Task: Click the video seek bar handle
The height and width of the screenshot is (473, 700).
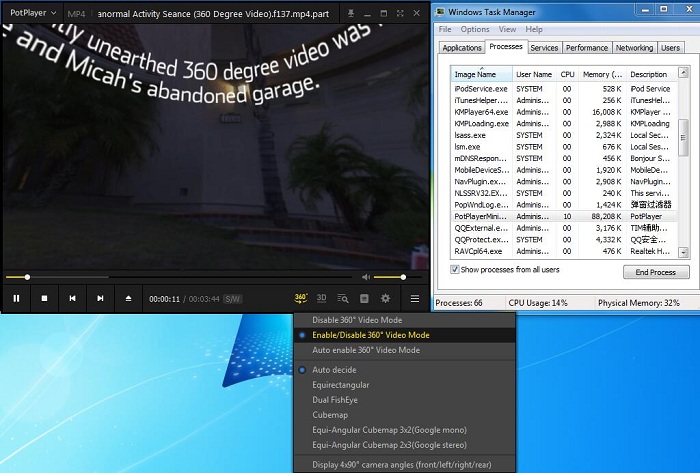Action: tap(27, 277)
